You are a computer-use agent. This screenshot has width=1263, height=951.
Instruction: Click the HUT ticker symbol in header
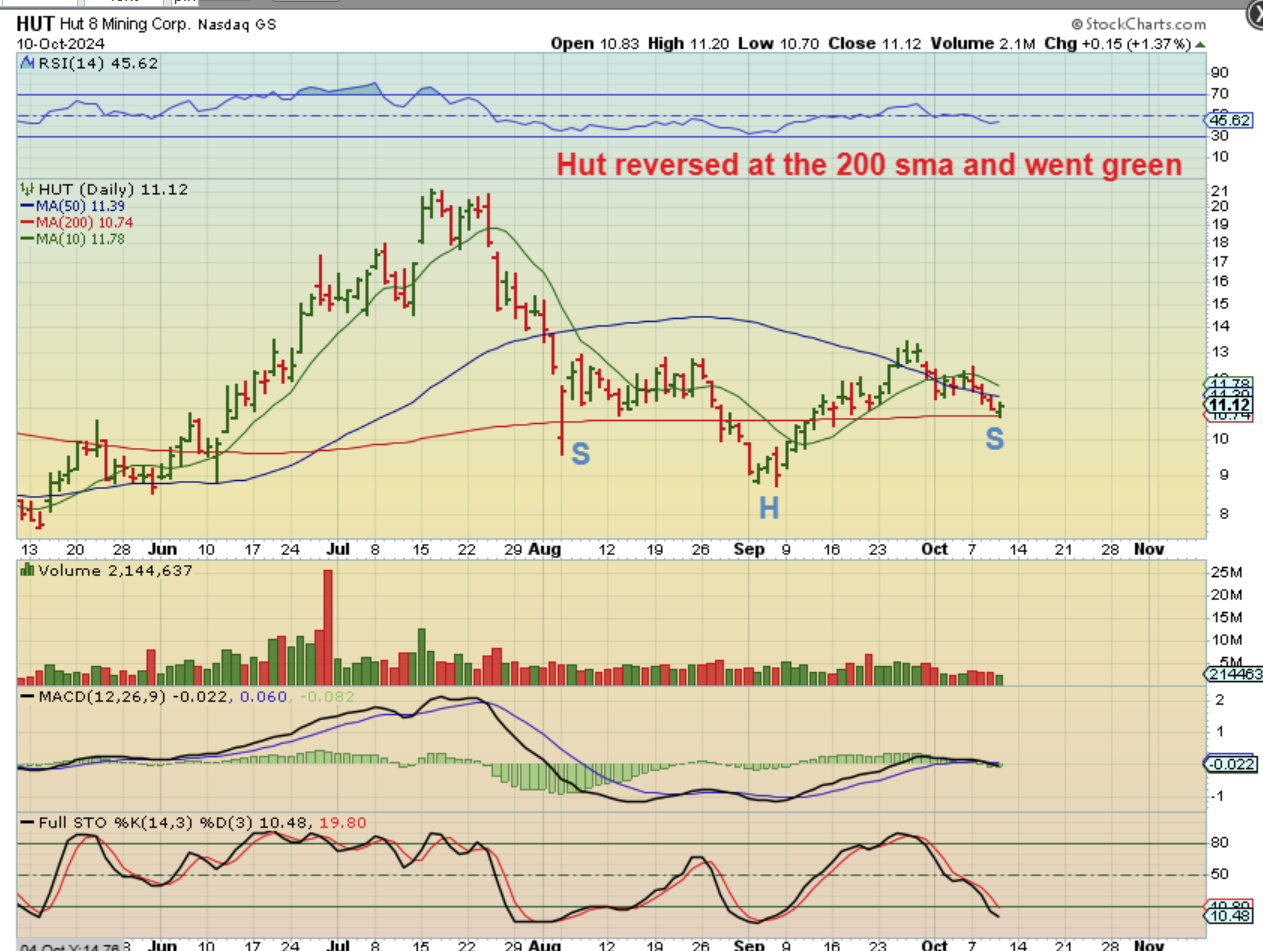[x=36, y=23]
